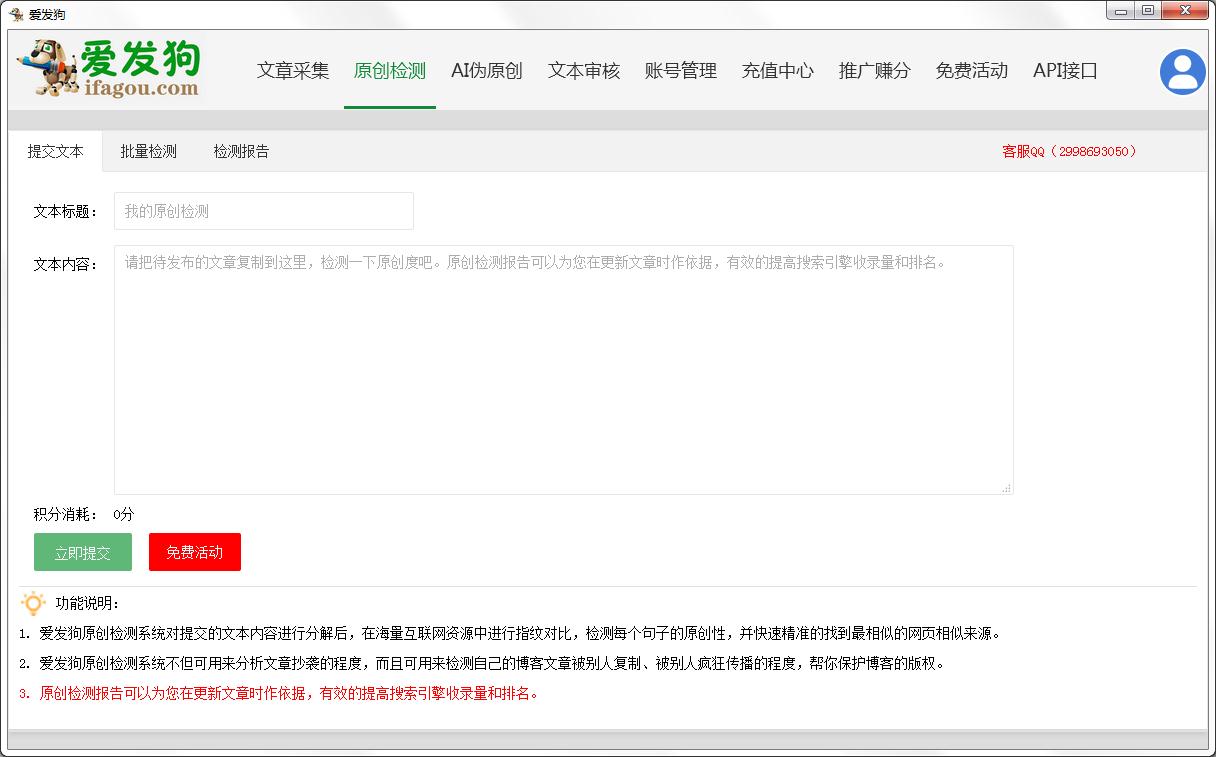
Task: Visit the 充值中心 recharge center
Action: 777,71
